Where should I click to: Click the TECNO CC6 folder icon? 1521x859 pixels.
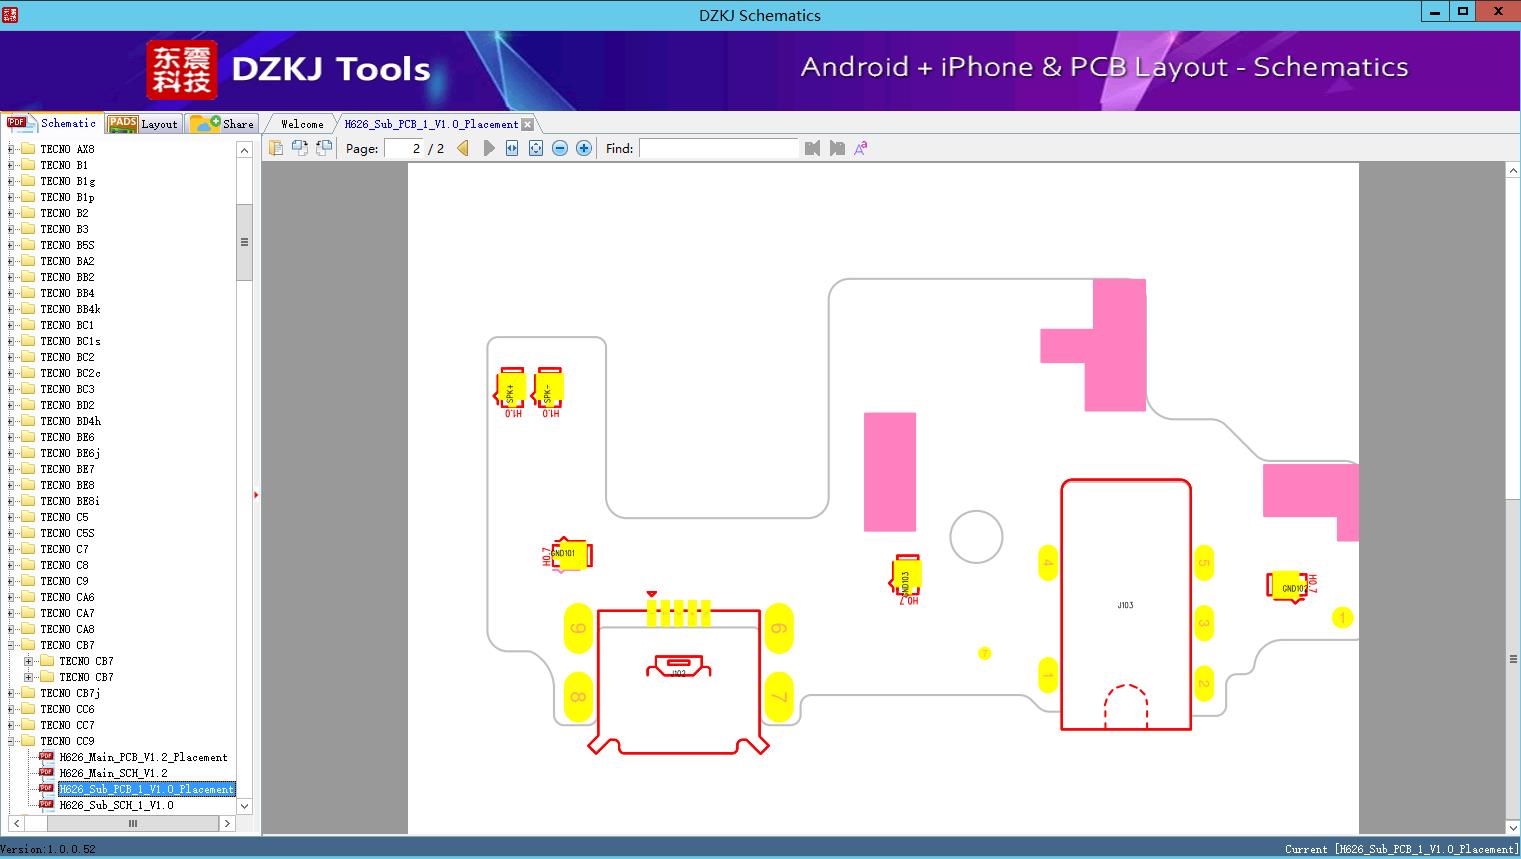pyautogui.click(x=28, y=709)
